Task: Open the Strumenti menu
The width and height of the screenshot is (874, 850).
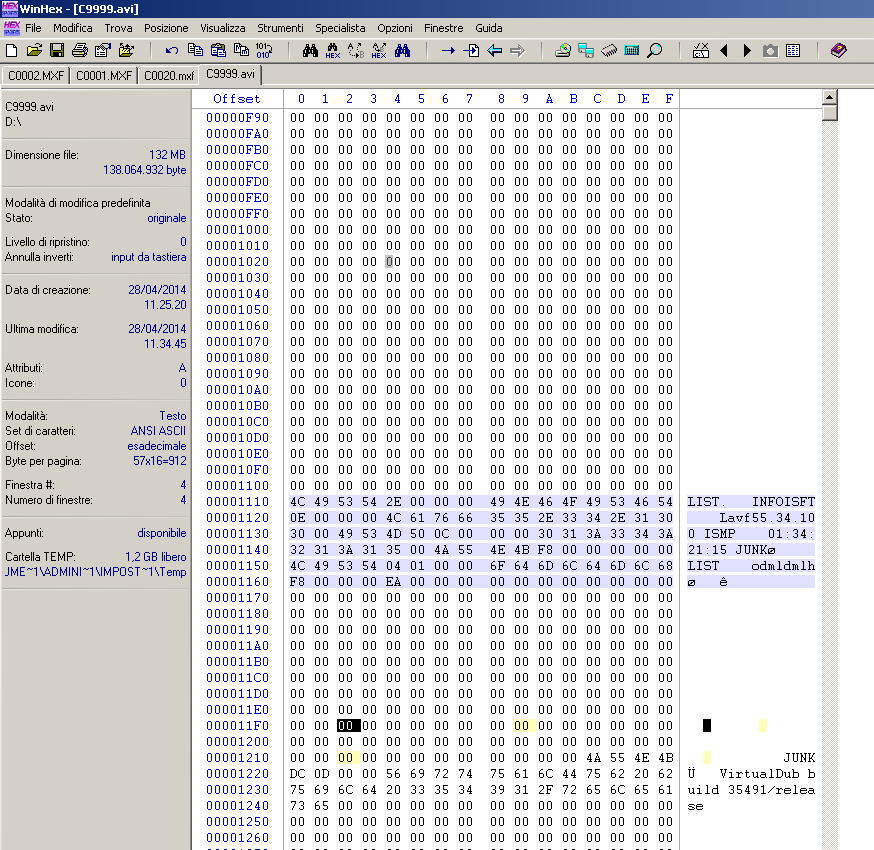Action: pos(280,28)
